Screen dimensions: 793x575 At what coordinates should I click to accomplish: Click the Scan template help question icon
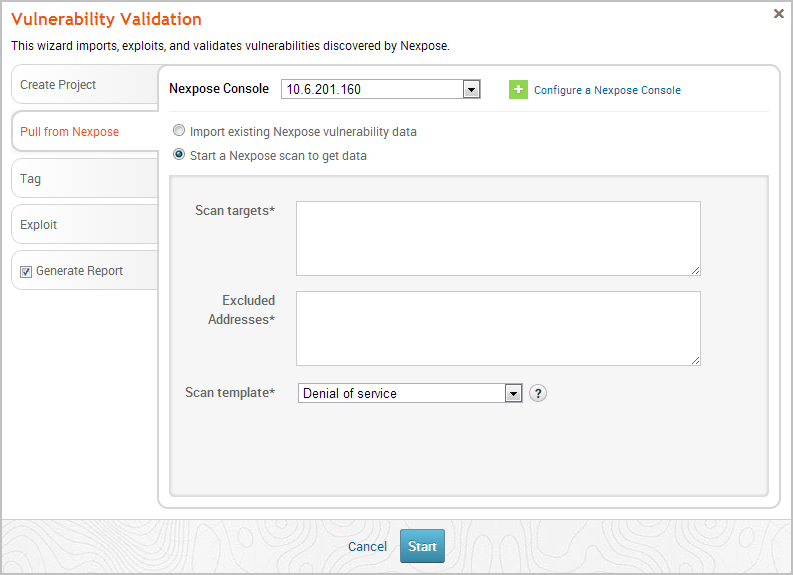coord(538,393)
